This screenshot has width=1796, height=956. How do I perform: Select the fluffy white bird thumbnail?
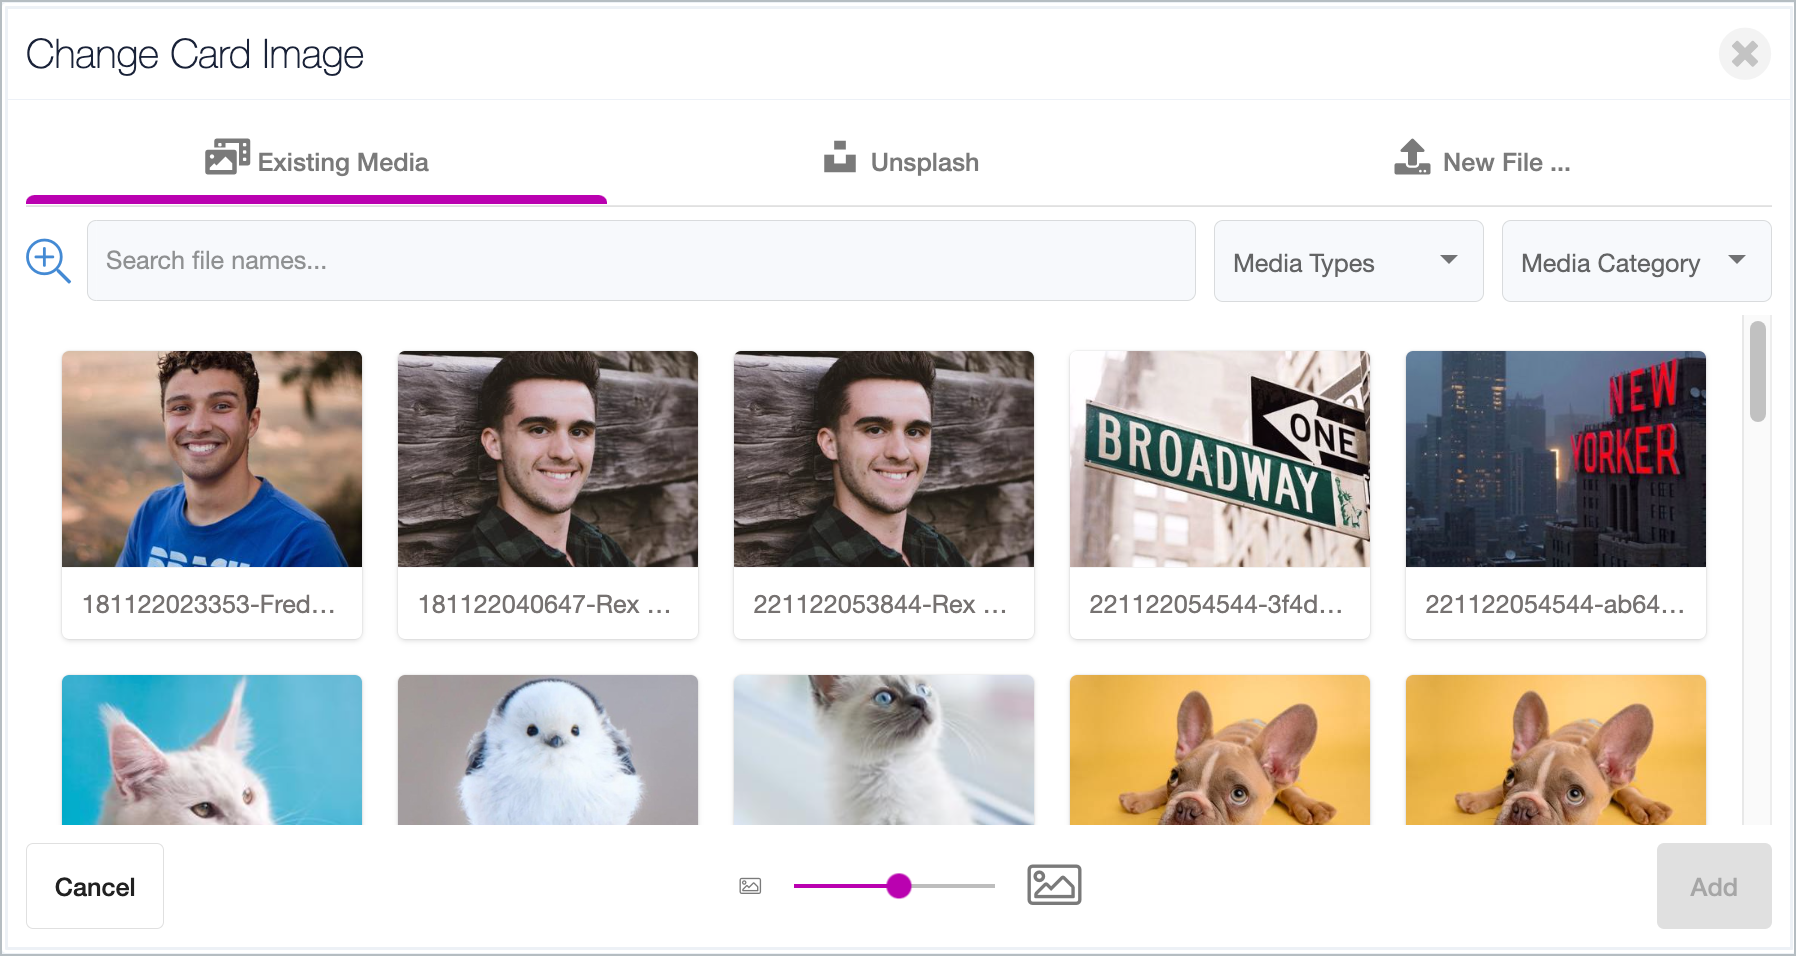click(548, 750)
